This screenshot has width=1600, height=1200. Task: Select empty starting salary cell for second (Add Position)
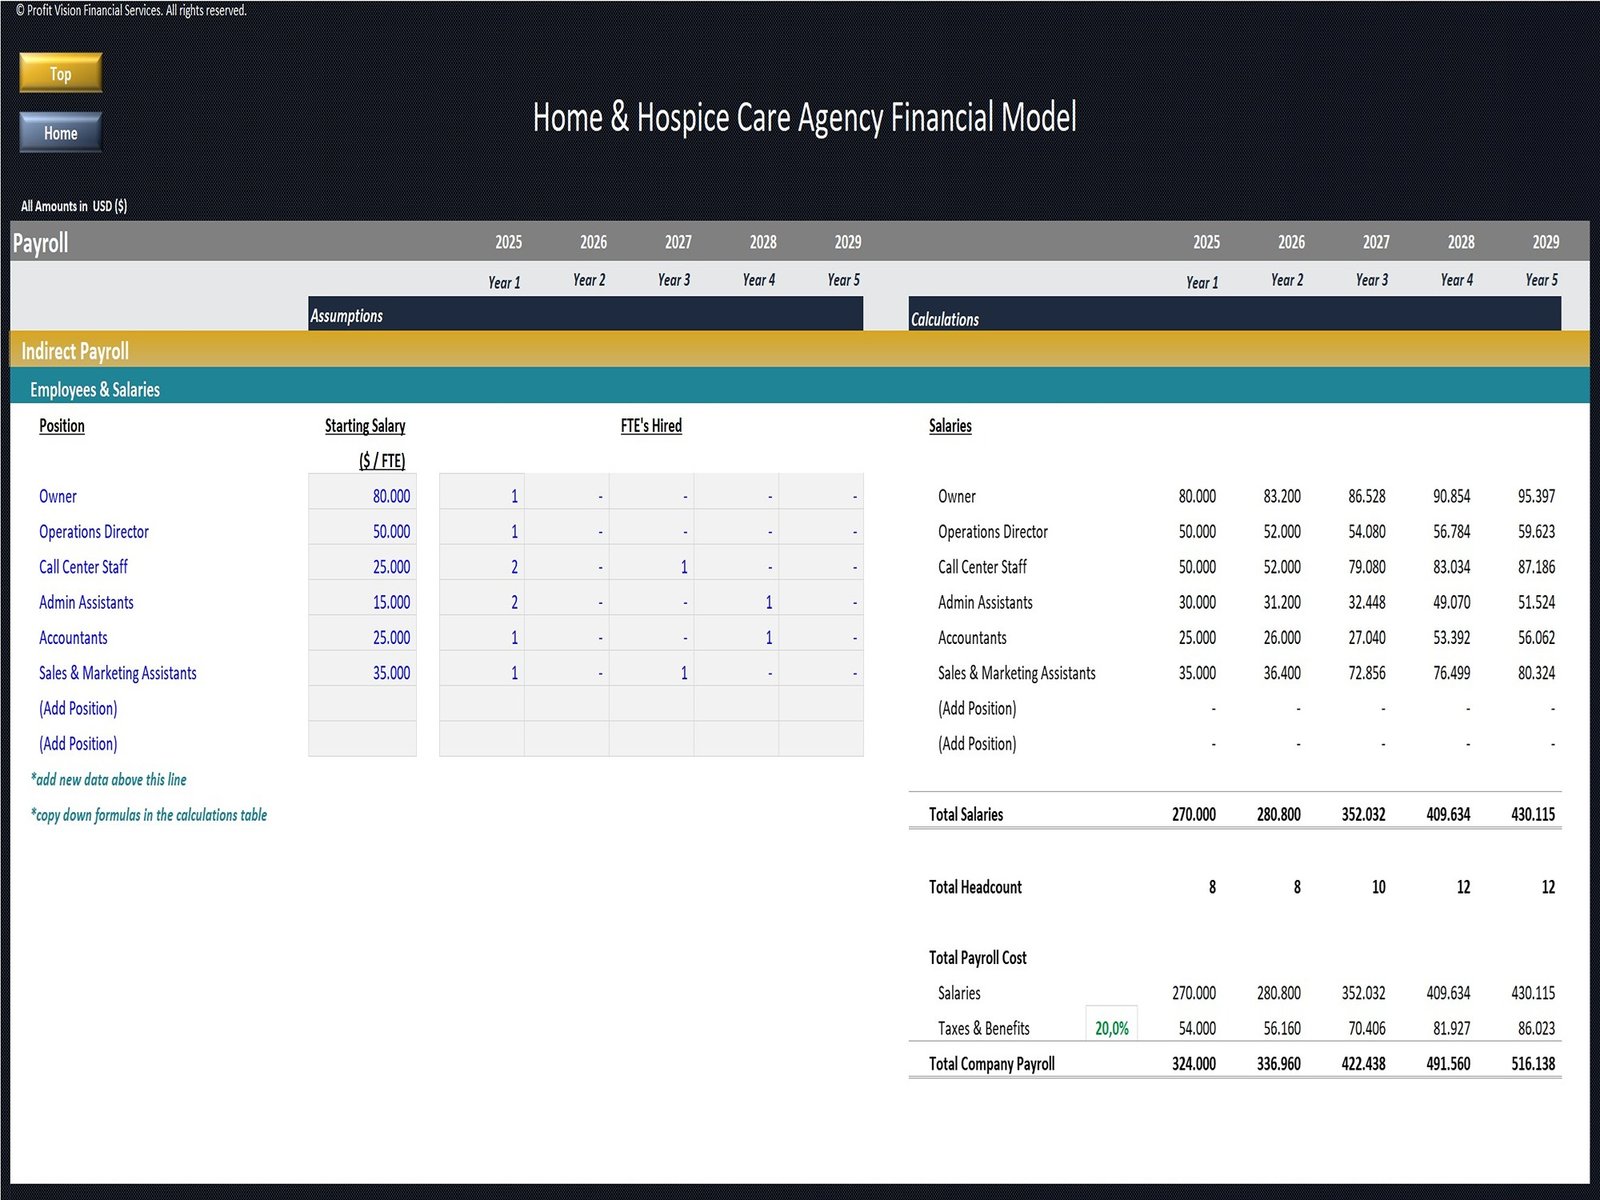[x=363, y=744]
